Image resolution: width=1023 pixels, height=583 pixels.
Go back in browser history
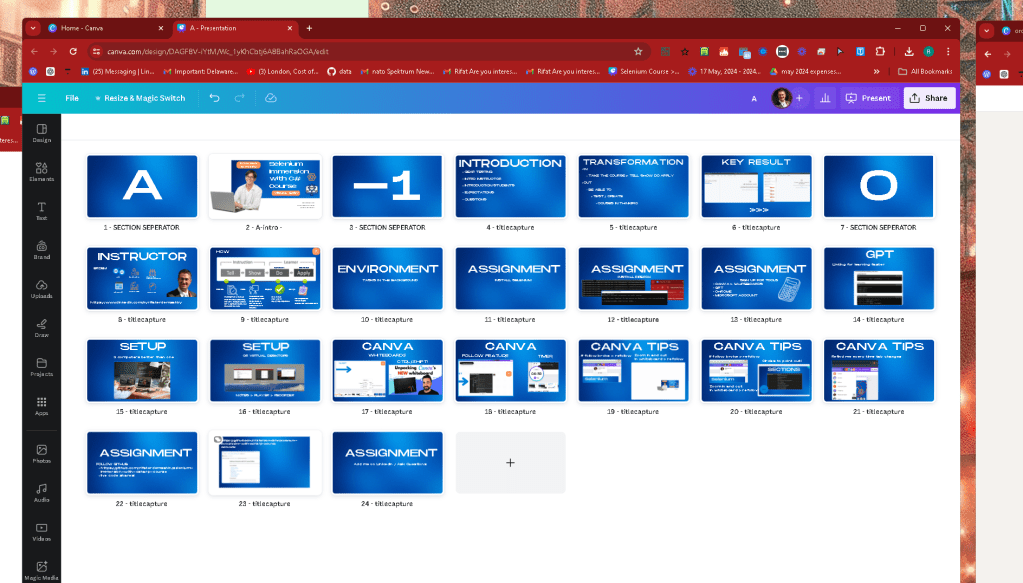pos(34,52)
